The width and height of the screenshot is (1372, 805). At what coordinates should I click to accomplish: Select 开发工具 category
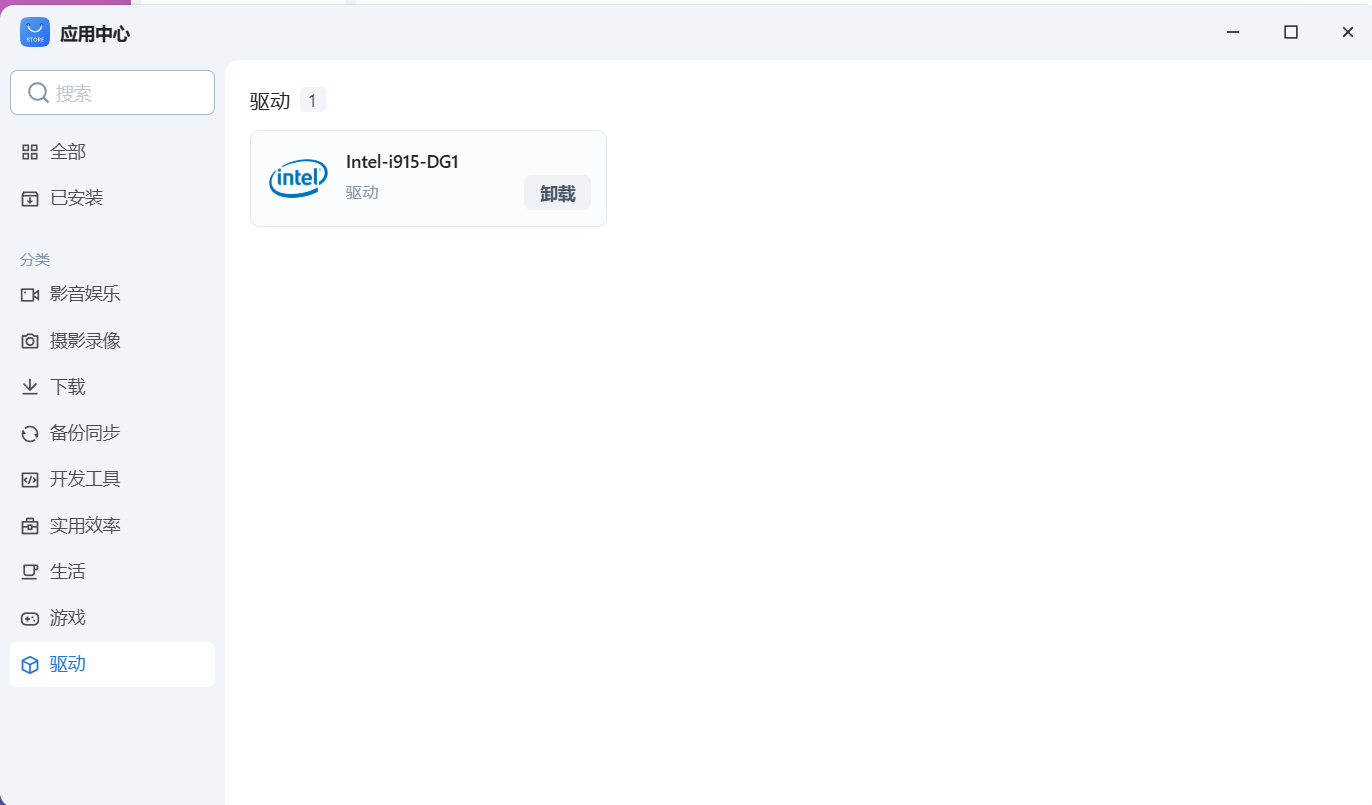112,479
